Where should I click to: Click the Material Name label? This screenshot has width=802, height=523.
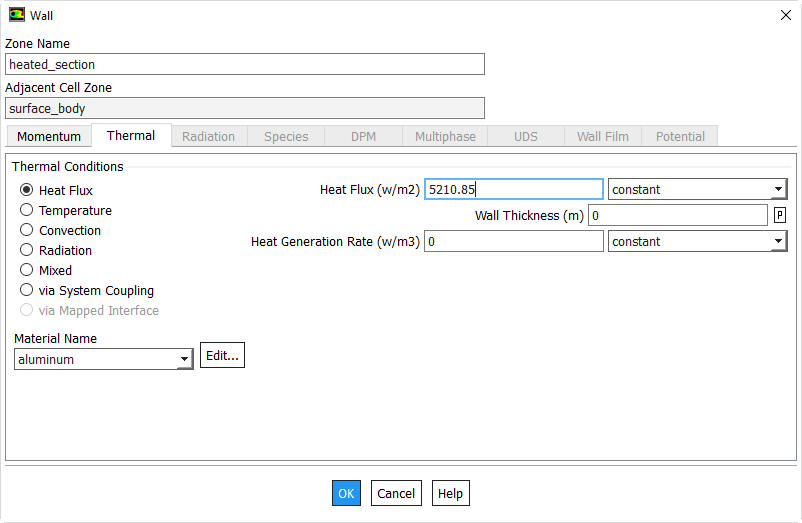point(55,338)
